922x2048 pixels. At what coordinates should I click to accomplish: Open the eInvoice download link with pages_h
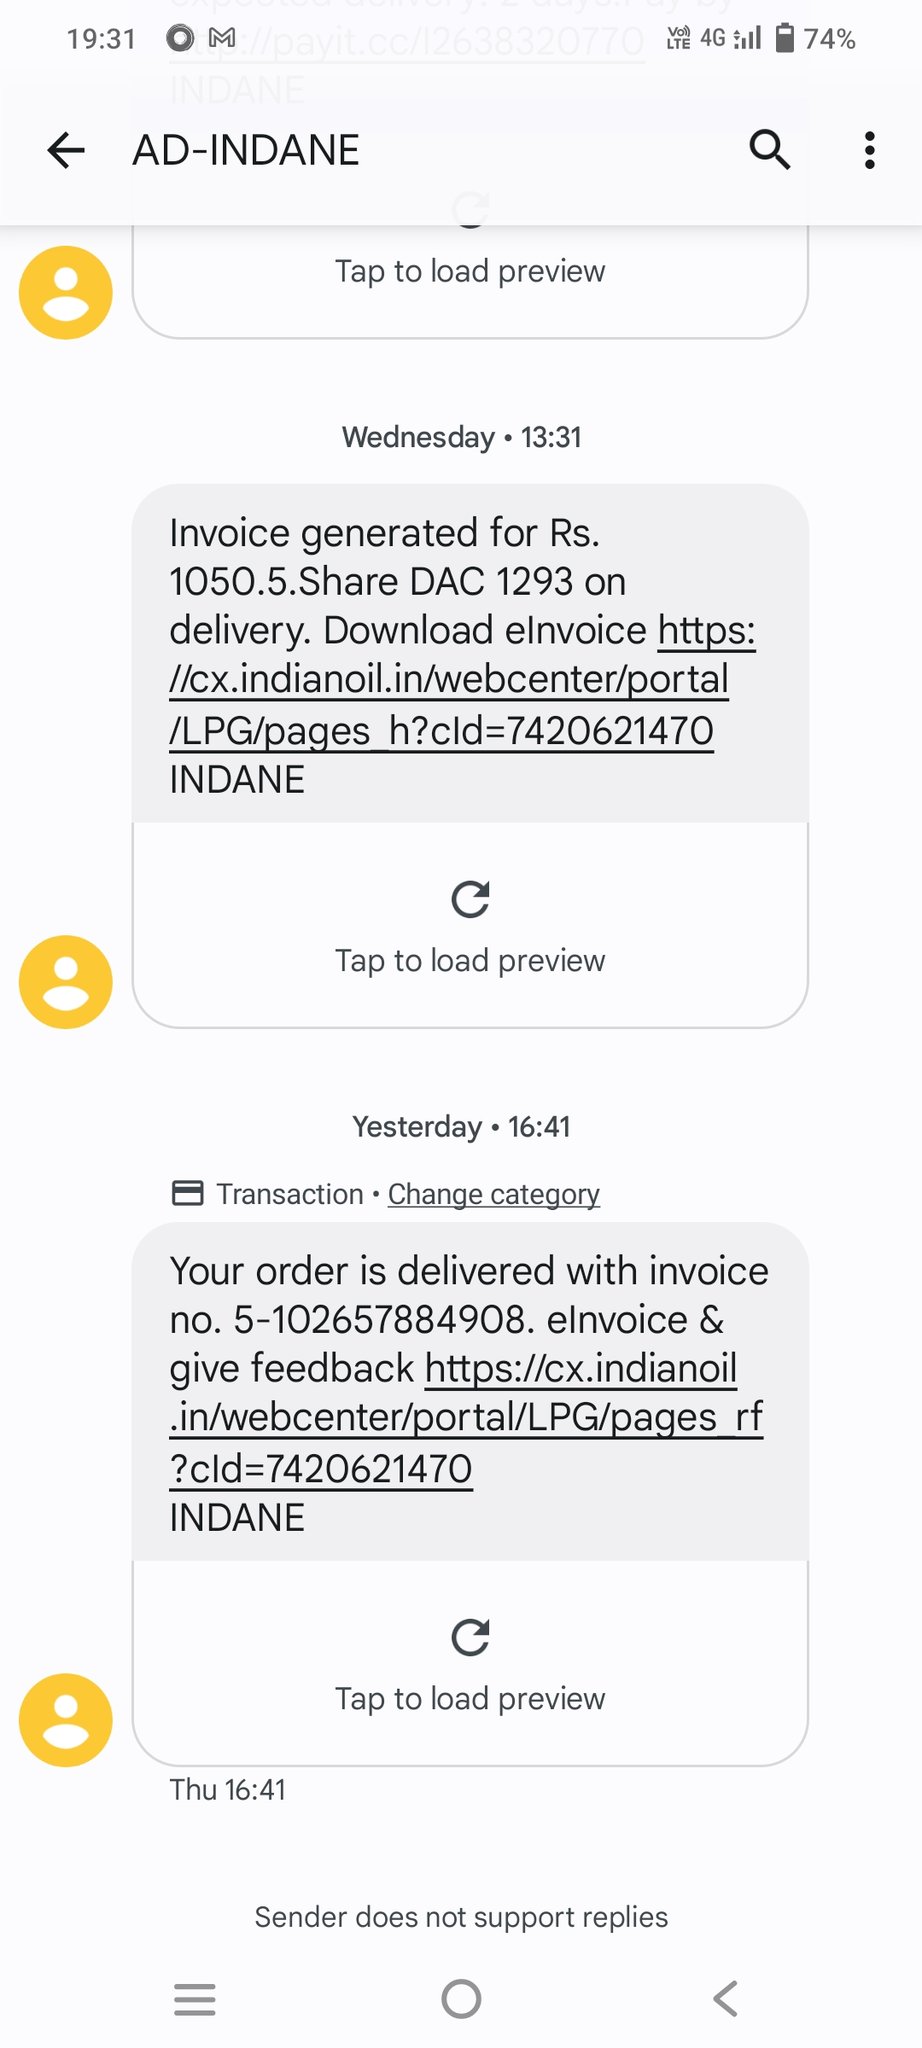(x=448, y=681)
